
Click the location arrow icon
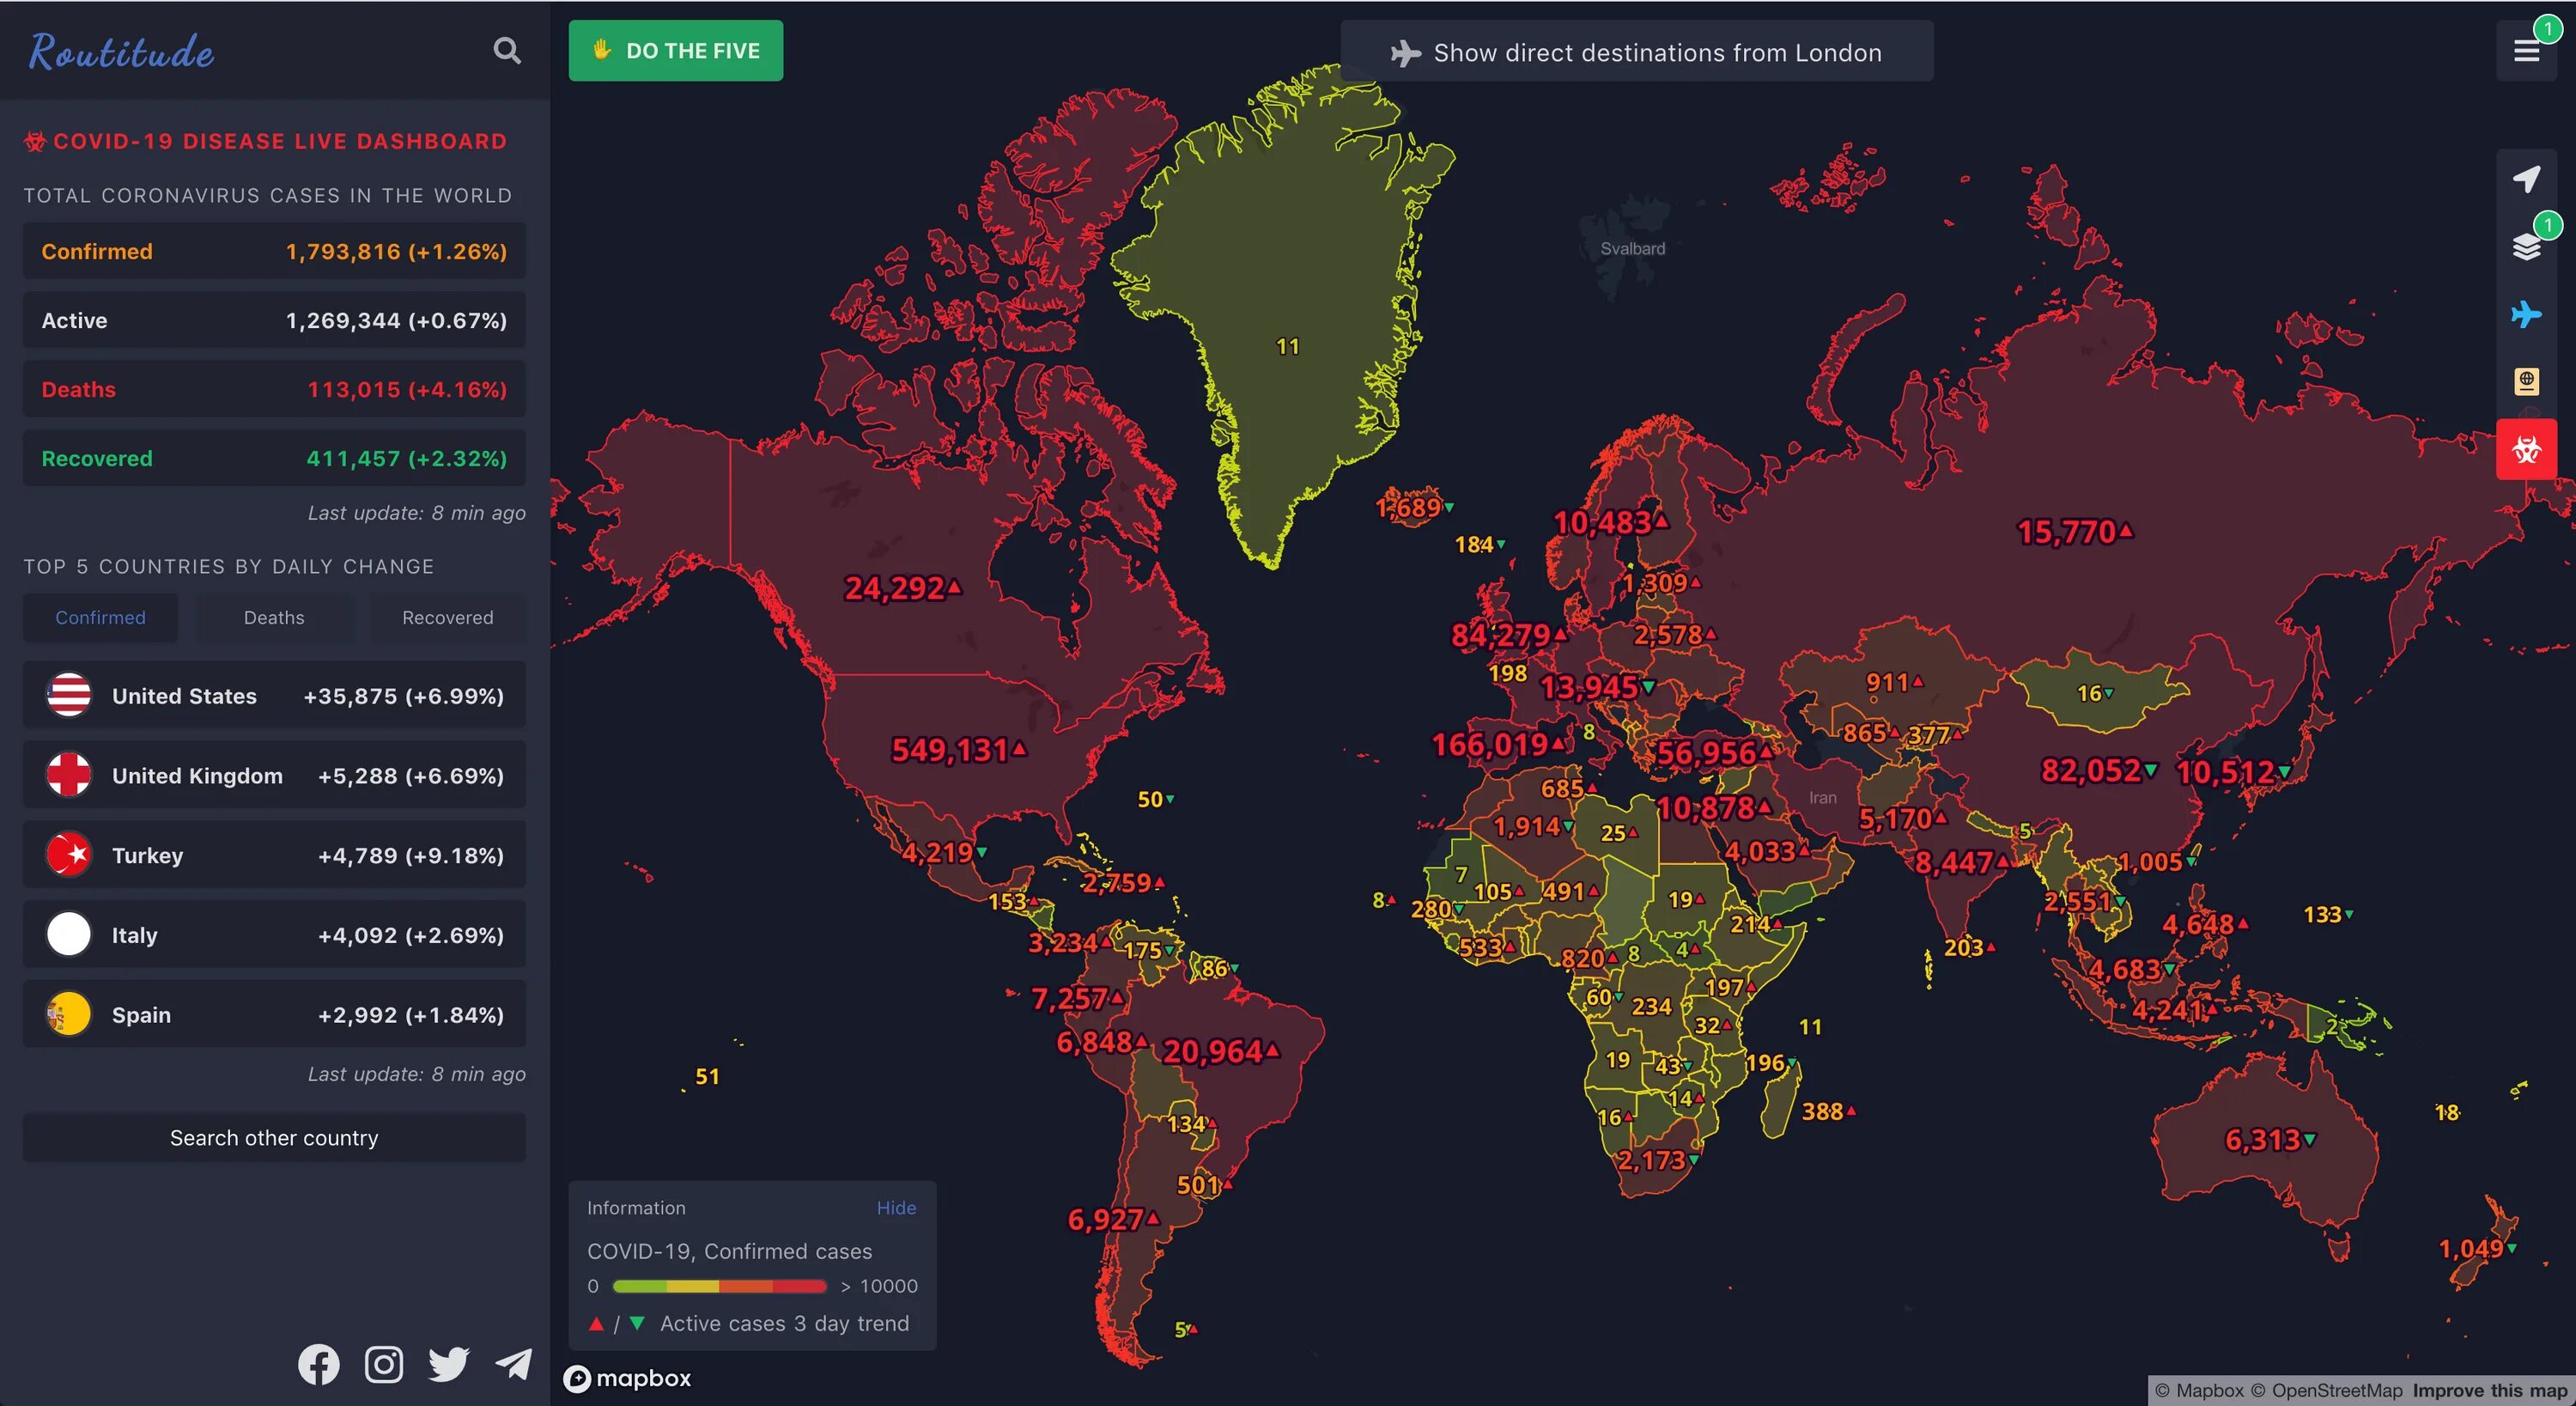[2526, 179]
